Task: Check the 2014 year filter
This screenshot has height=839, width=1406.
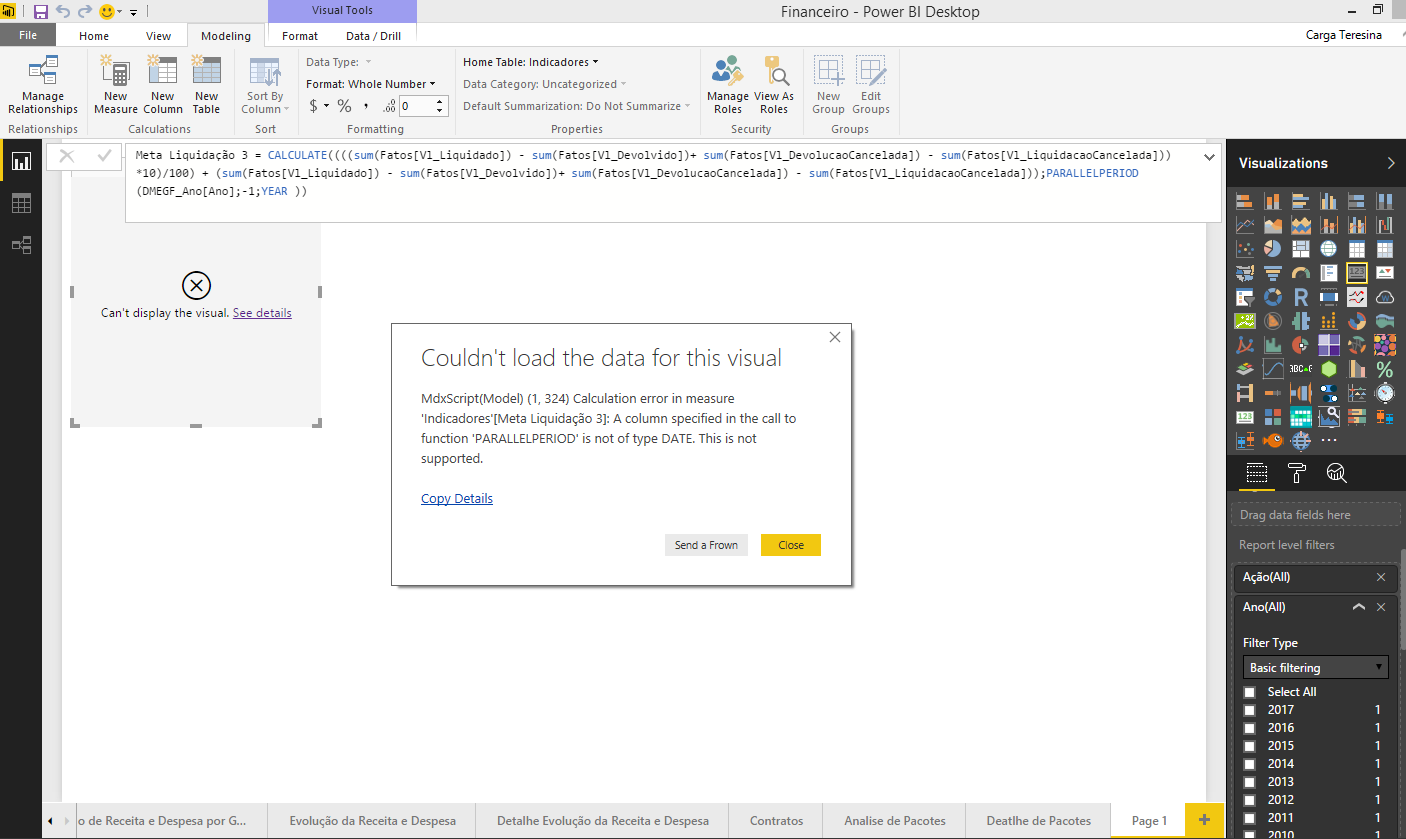Action: click(x=1249, y=764)
